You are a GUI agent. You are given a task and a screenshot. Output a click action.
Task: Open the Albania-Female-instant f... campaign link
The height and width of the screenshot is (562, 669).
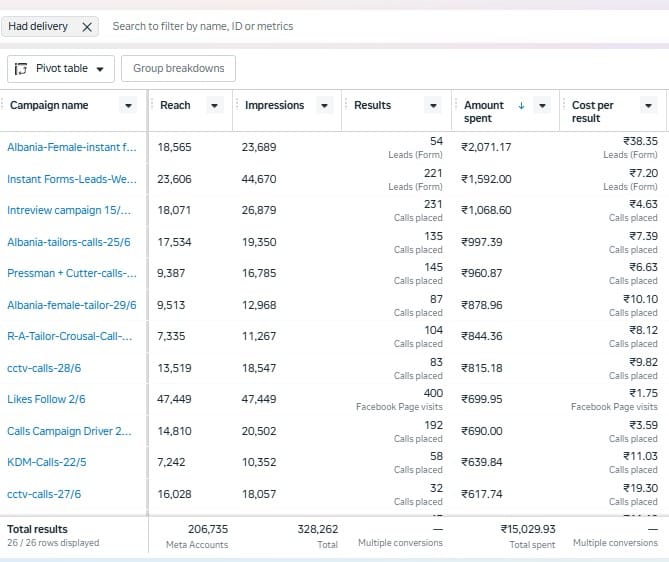(x=72, y=147)
